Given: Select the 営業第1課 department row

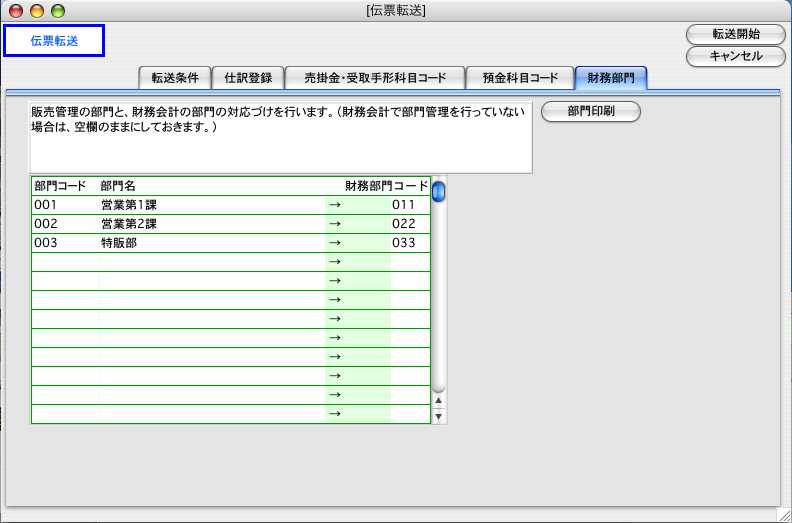Looking at the screenshot, I should point(210,205).
